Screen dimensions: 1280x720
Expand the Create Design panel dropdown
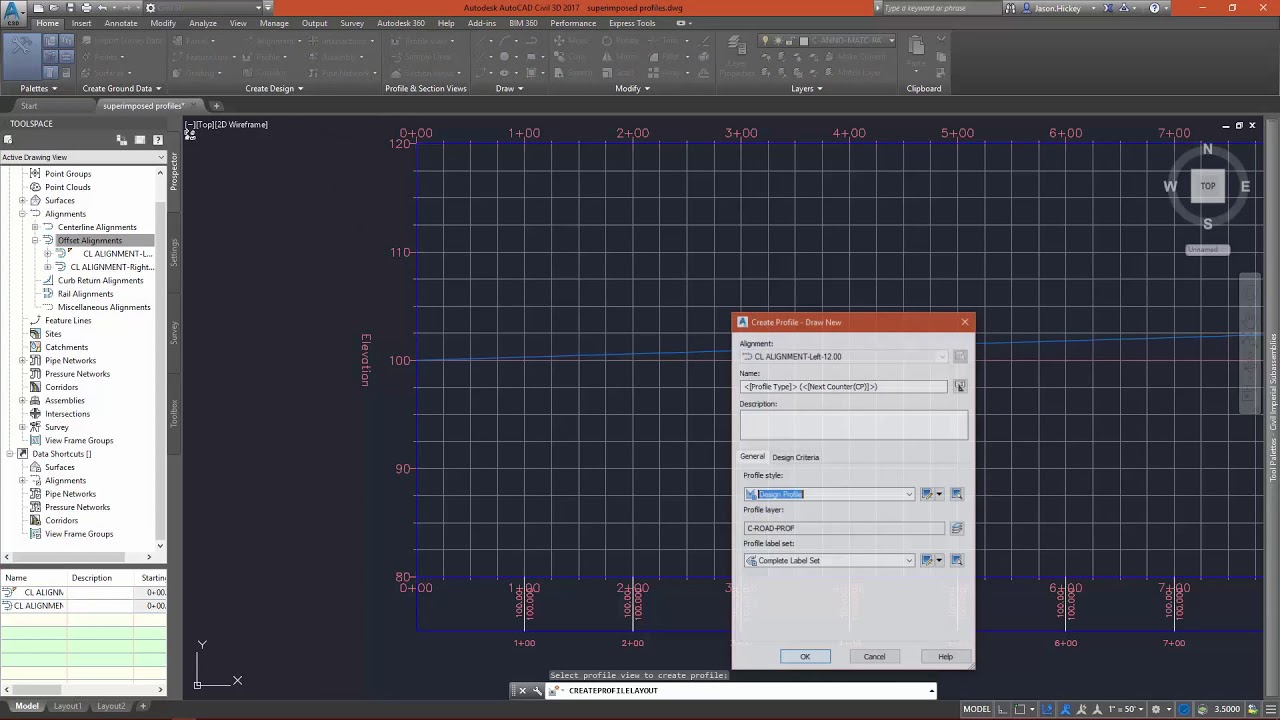click(274, 88)
